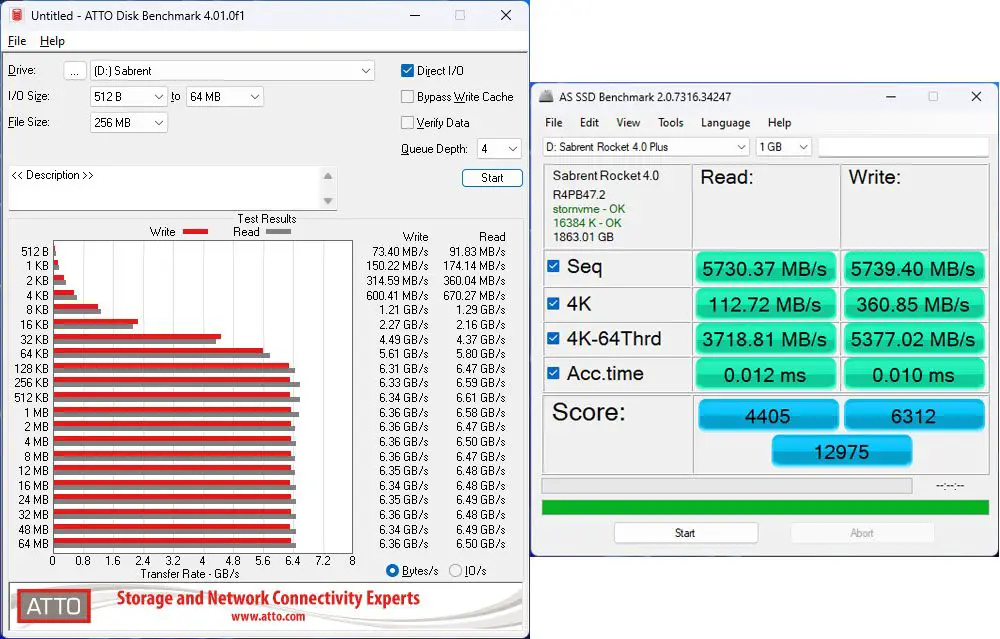Click the 4K-64Thrd read 3718.81 MB/s
This screenshot has height=639, width=1000.
(765, 339)
